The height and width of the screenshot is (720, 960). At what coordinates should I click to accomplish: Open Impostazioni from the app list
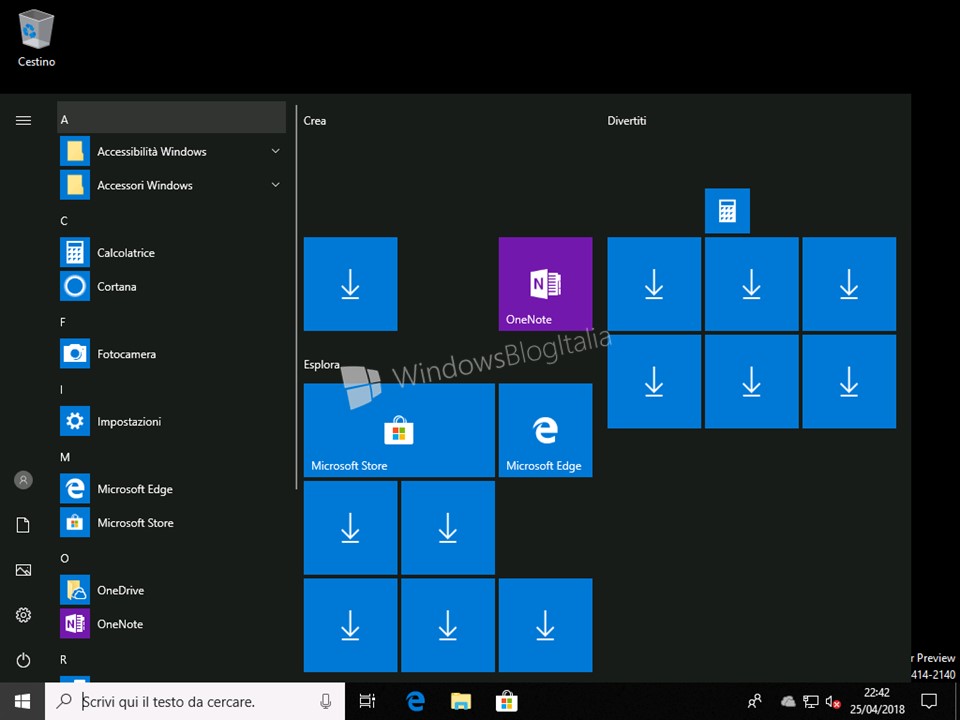(x=129, y=422)
